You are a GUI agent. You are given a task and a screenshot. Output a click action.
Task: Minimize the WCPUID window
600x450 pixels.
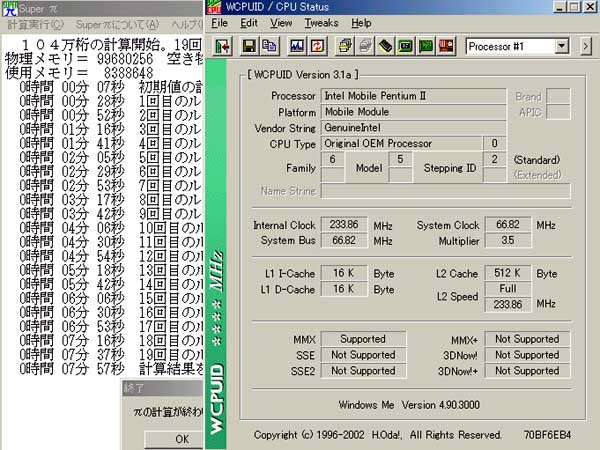point(561,7)
